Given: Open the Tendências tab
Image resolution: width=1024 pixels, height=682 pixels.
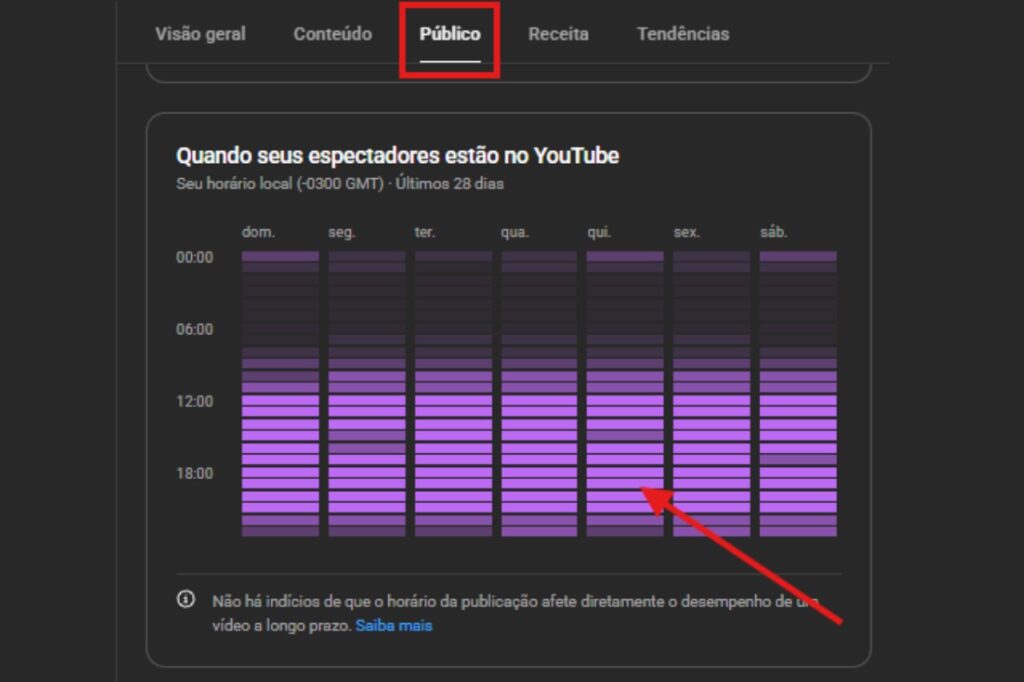Looking at the screenshot, I should pyautogui.click(x=683, y=34).
